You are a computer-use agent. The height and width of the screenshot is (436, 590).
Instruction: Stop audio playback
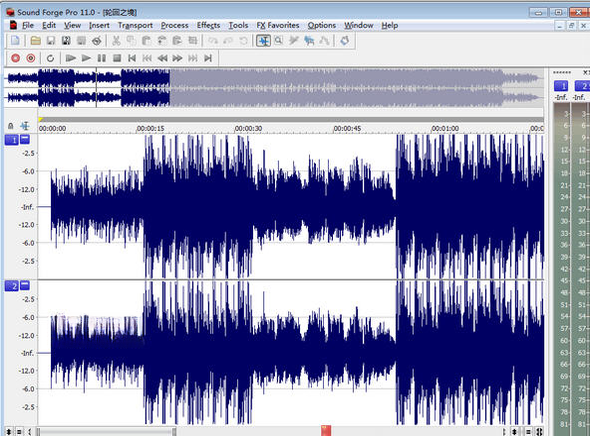point(117,58)
